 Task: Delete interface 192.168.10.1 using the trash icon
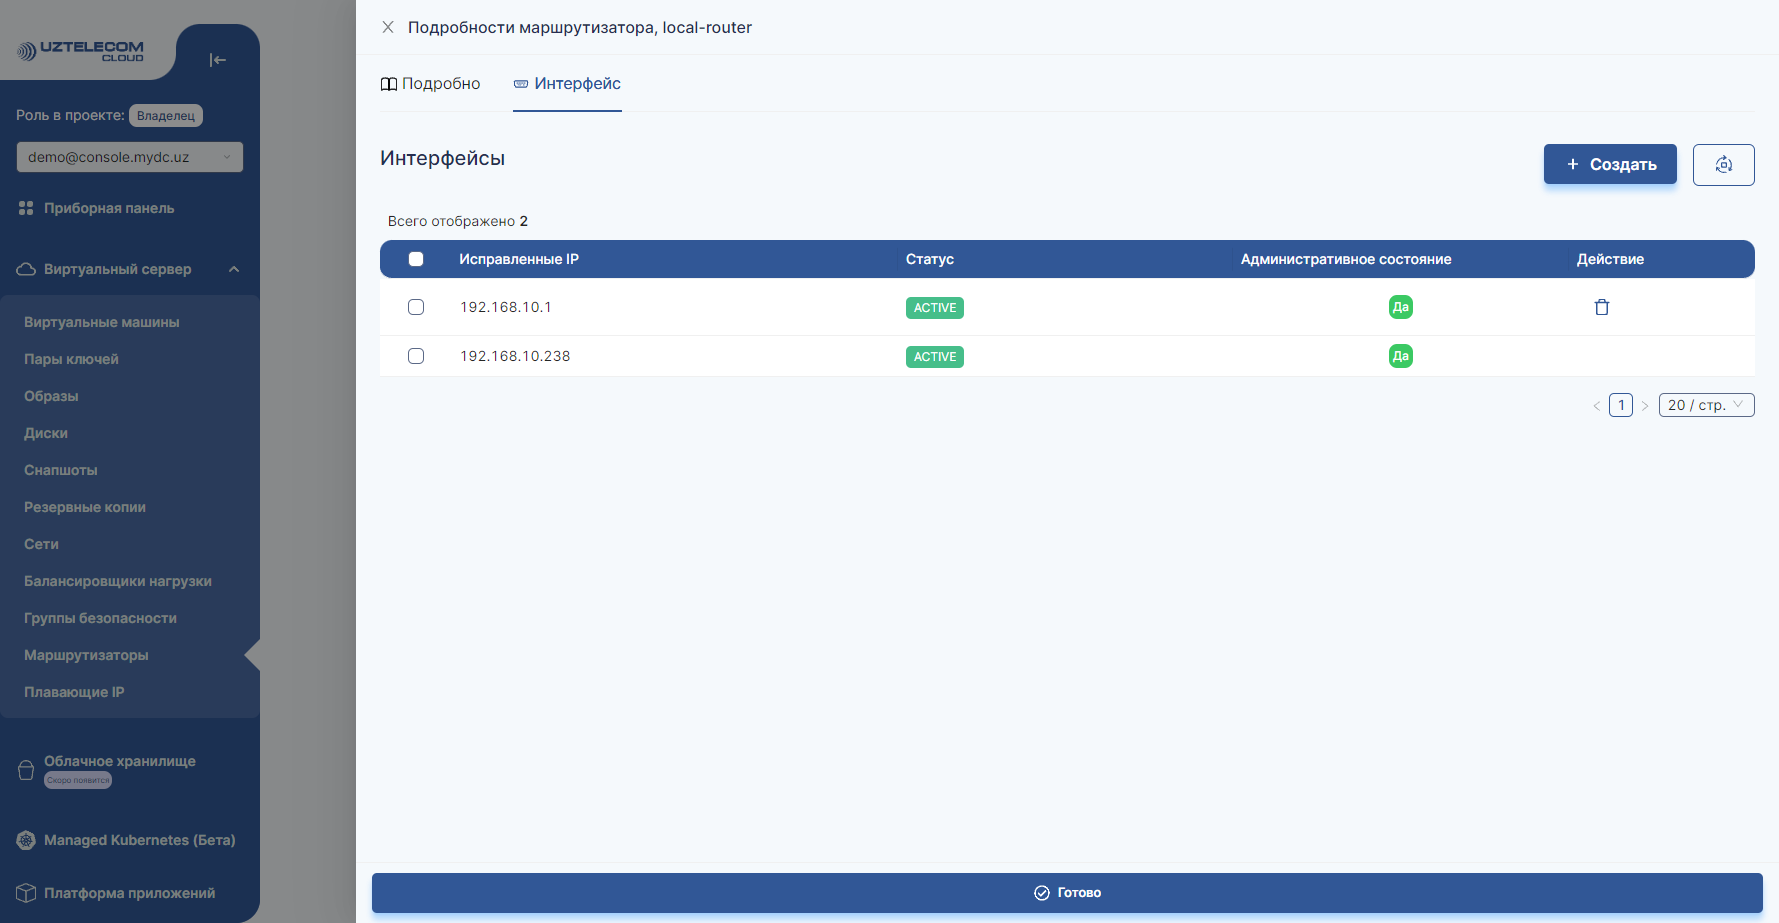(1601, 307)
